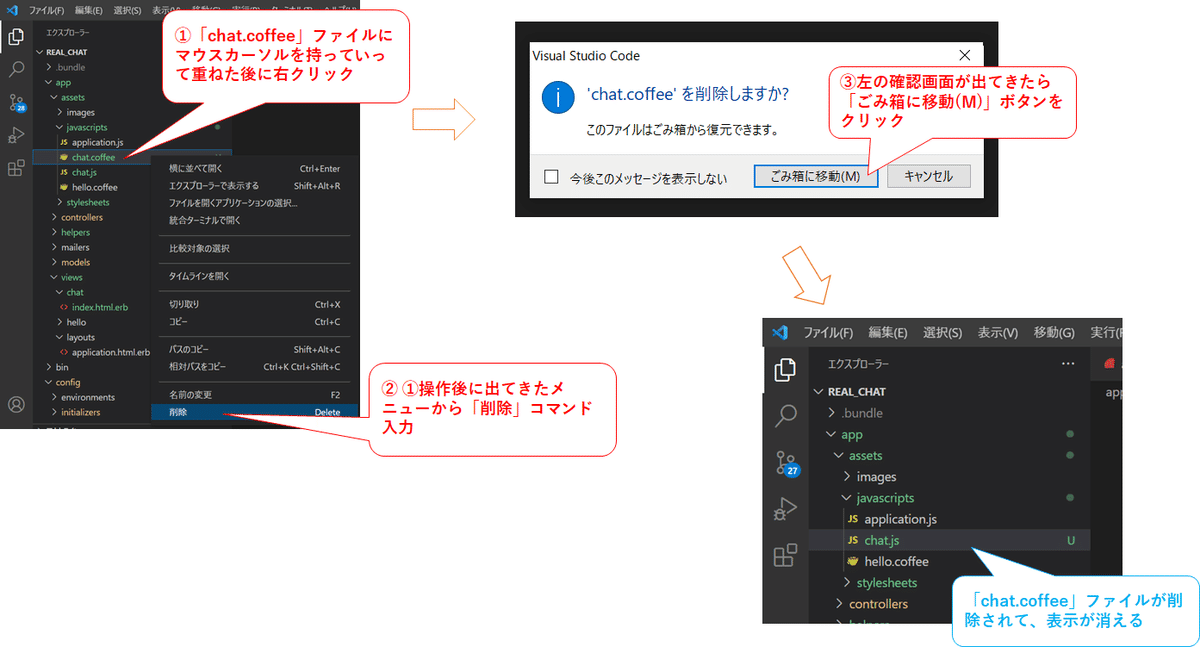The height and width of the screenshot is (647, 1200).
Task: Open 選択(S) menu in the context-menu VS Code window
Action: (127, 10)
